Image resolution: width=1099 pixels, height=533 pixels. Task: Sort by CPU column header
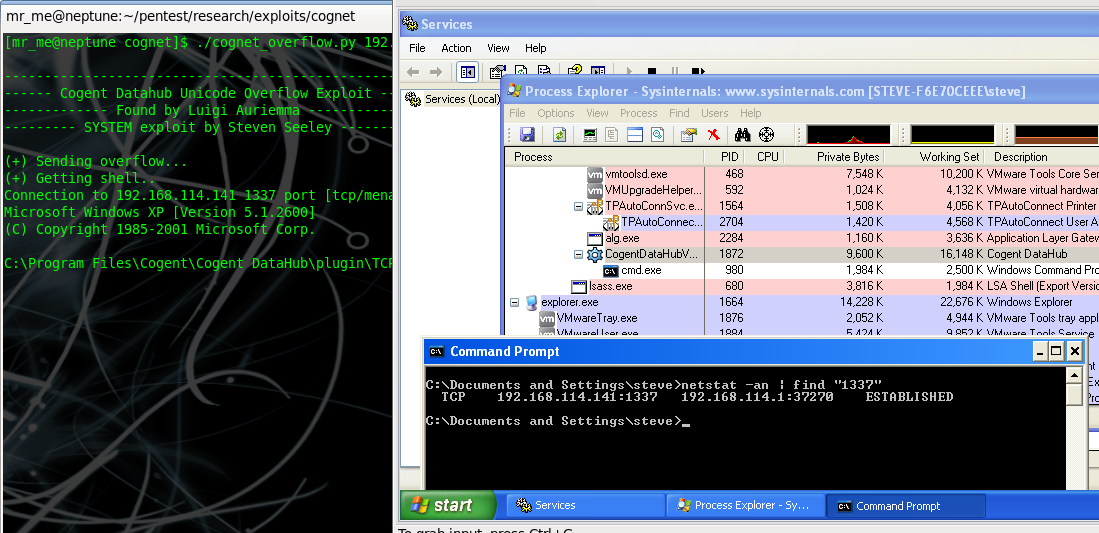point(763,156)
